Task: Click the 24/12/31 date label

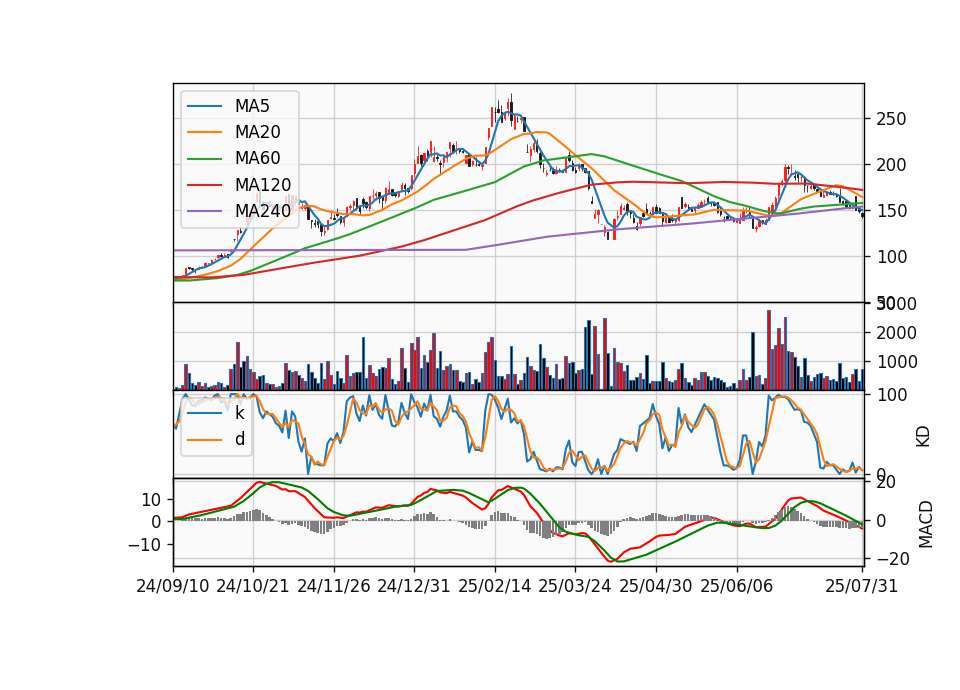Action: tap(414, 586)
